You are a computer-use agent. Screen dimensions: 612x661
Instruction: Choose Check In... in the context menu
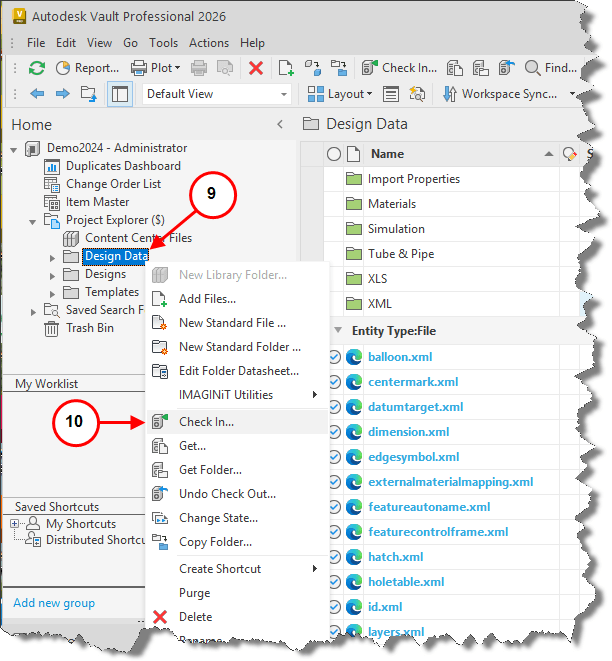click(x=237, y=422)
